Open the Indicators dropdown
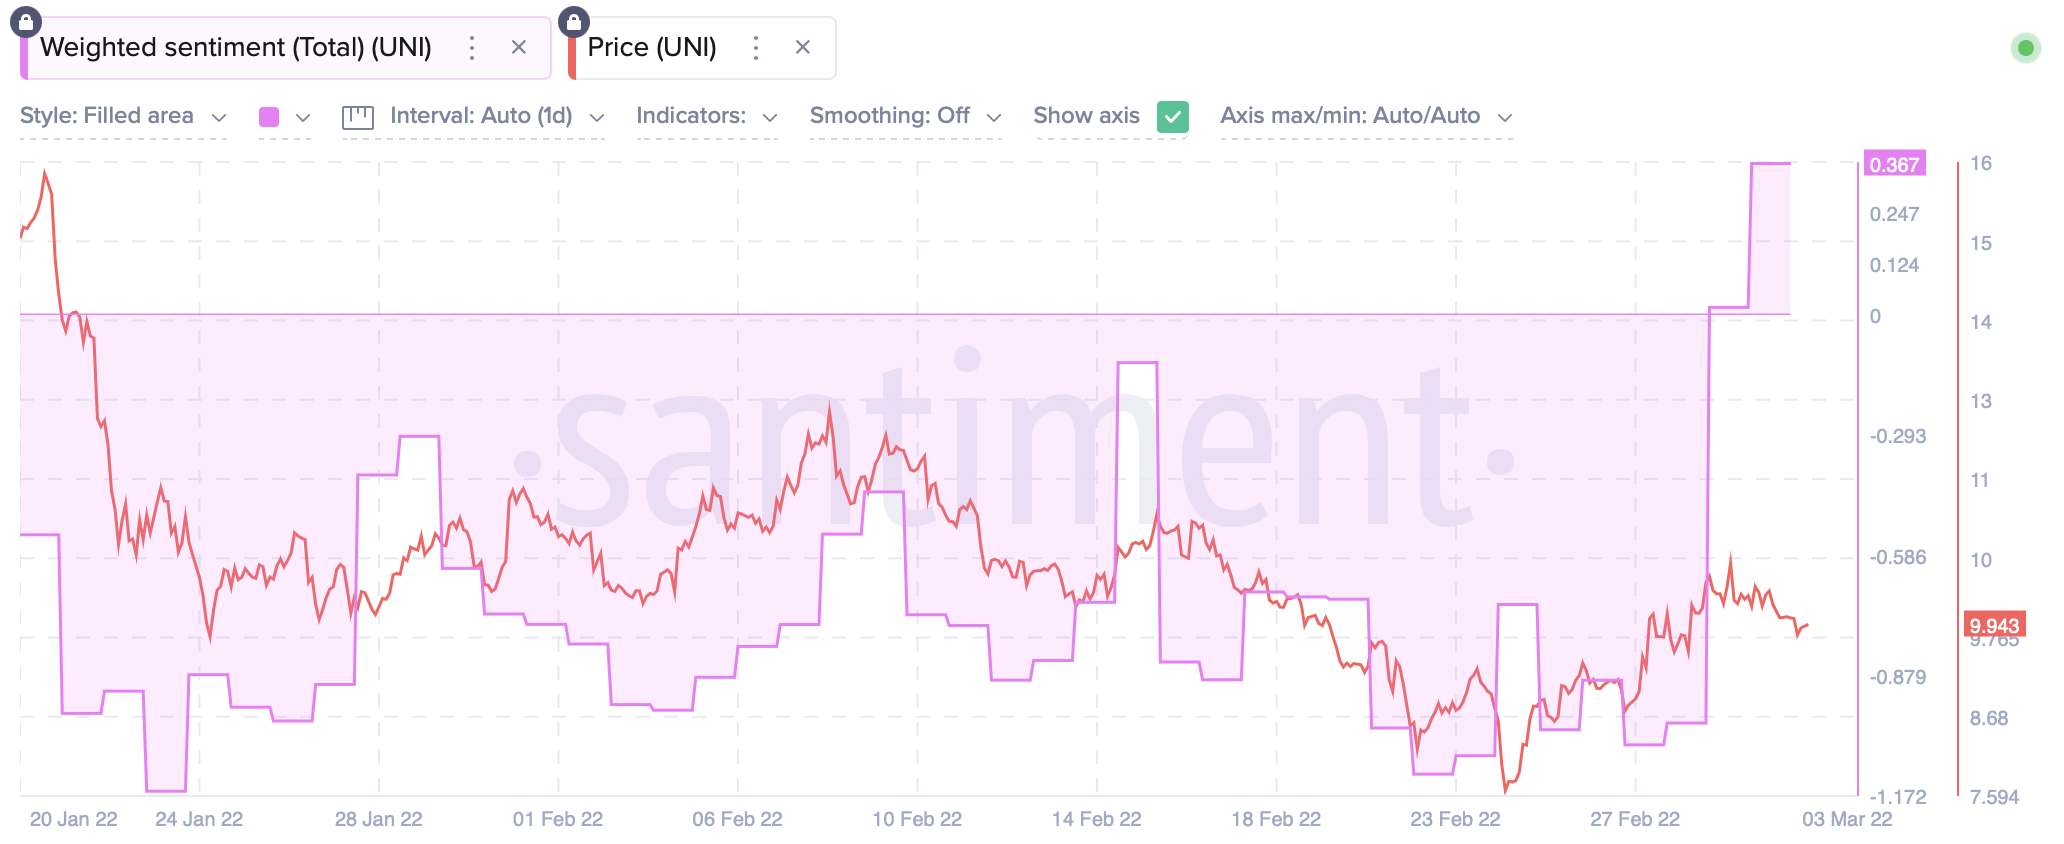Viewport: 2064px width, 844px height. point(707,116)
